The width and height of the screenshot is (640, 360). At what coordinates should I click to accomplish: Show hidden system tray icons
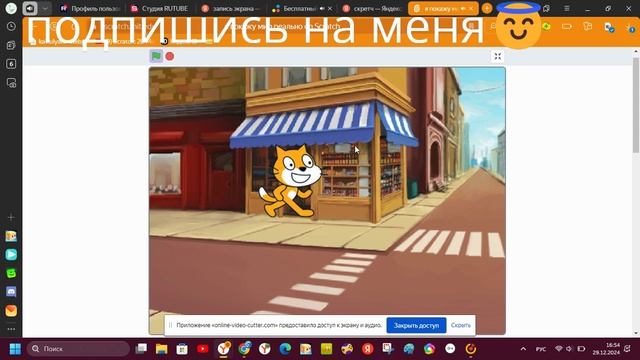tap(523, 349)
